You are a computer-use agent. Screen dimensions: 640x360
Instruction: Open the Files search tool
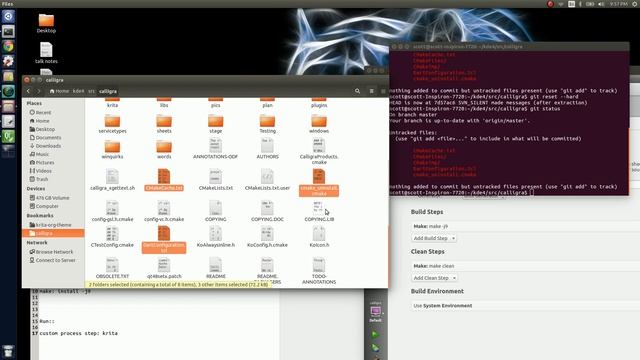(x=357, y=91)
